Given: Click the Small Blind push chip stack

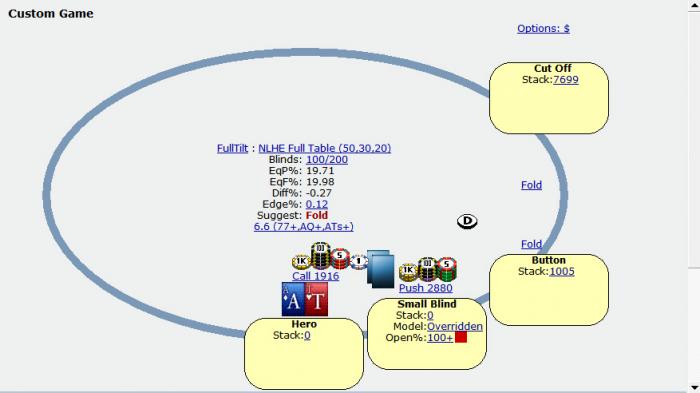Looking at the screenshot, I should tap(428, 269).
